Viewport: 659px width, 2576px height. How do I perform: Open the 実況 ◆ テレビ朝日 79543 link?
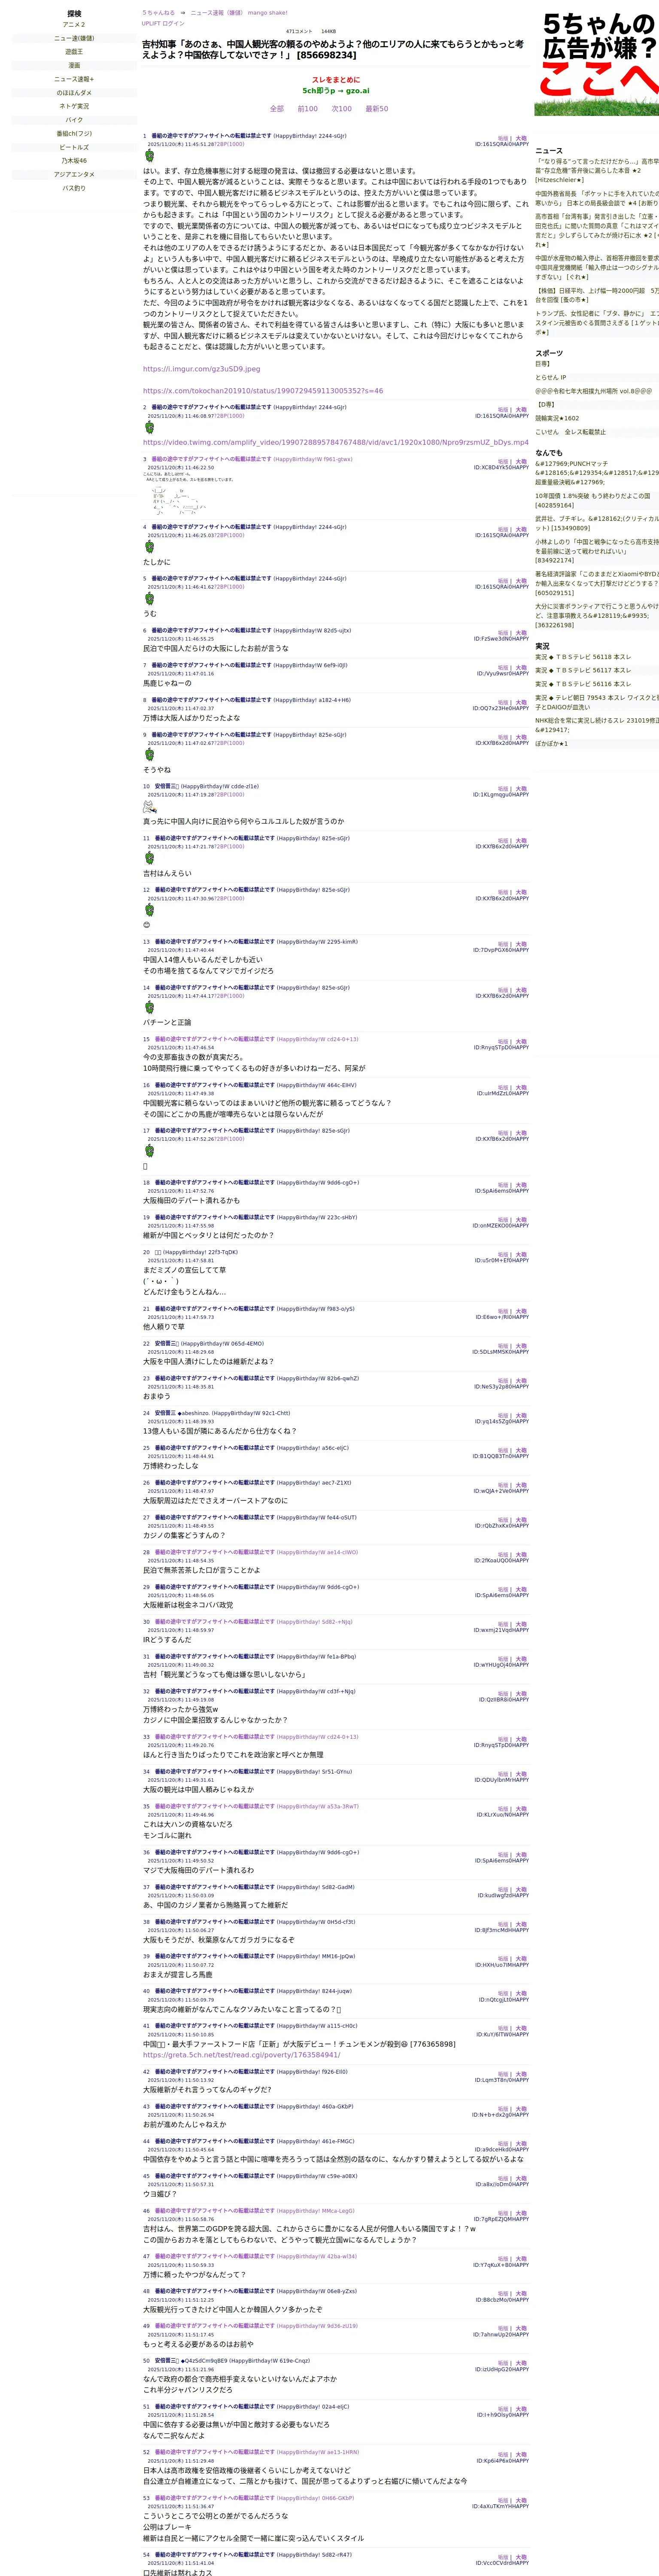pyautogui.click(x=597, y=703)
